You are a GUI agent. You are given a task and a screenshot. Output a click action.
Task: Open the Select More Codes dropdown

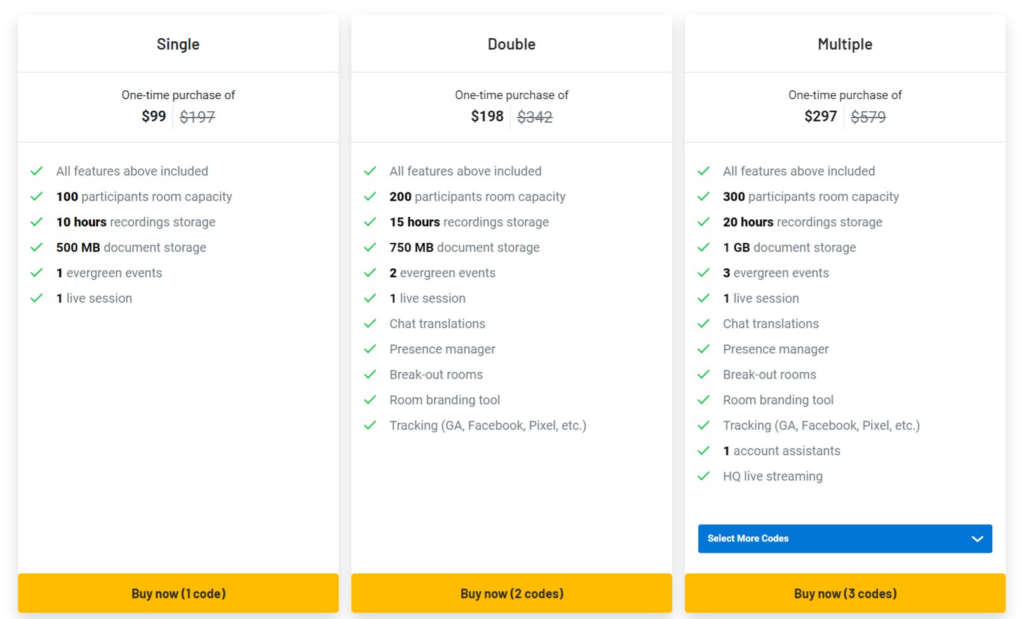(x=844, y=538)
